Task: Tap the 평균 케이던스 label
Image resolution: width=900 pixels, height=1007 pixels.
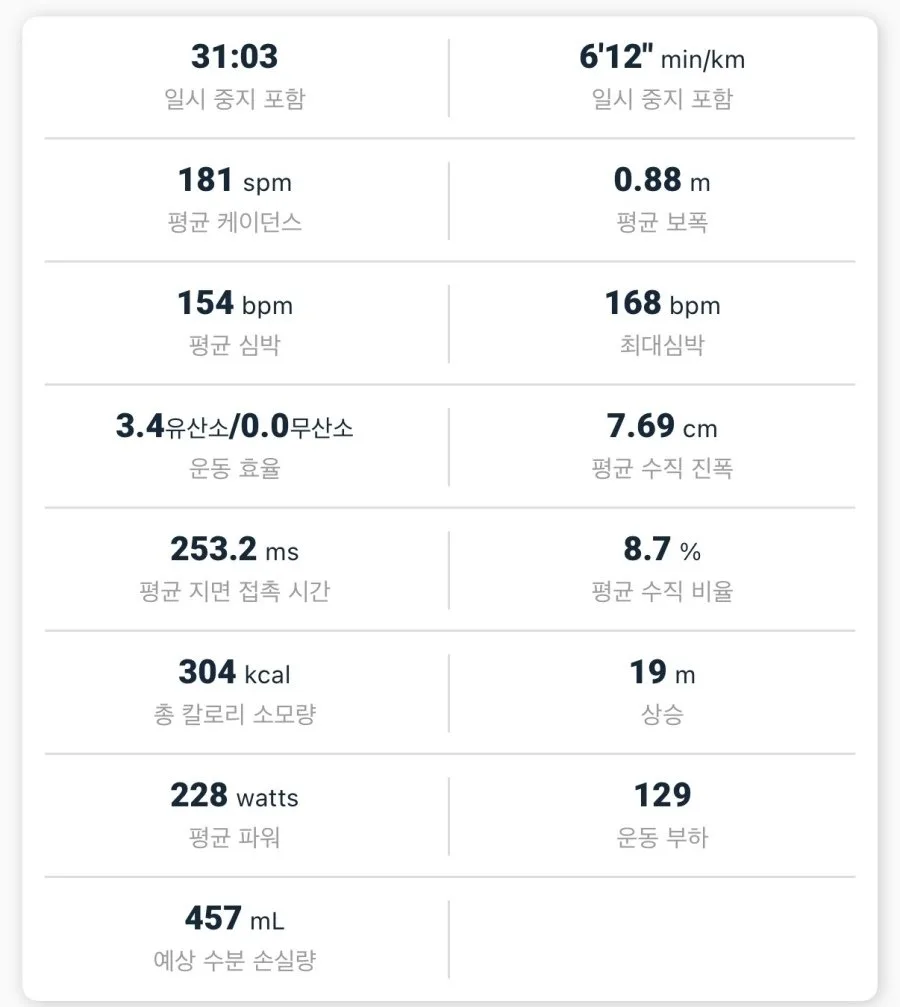Action: (234, 222)
